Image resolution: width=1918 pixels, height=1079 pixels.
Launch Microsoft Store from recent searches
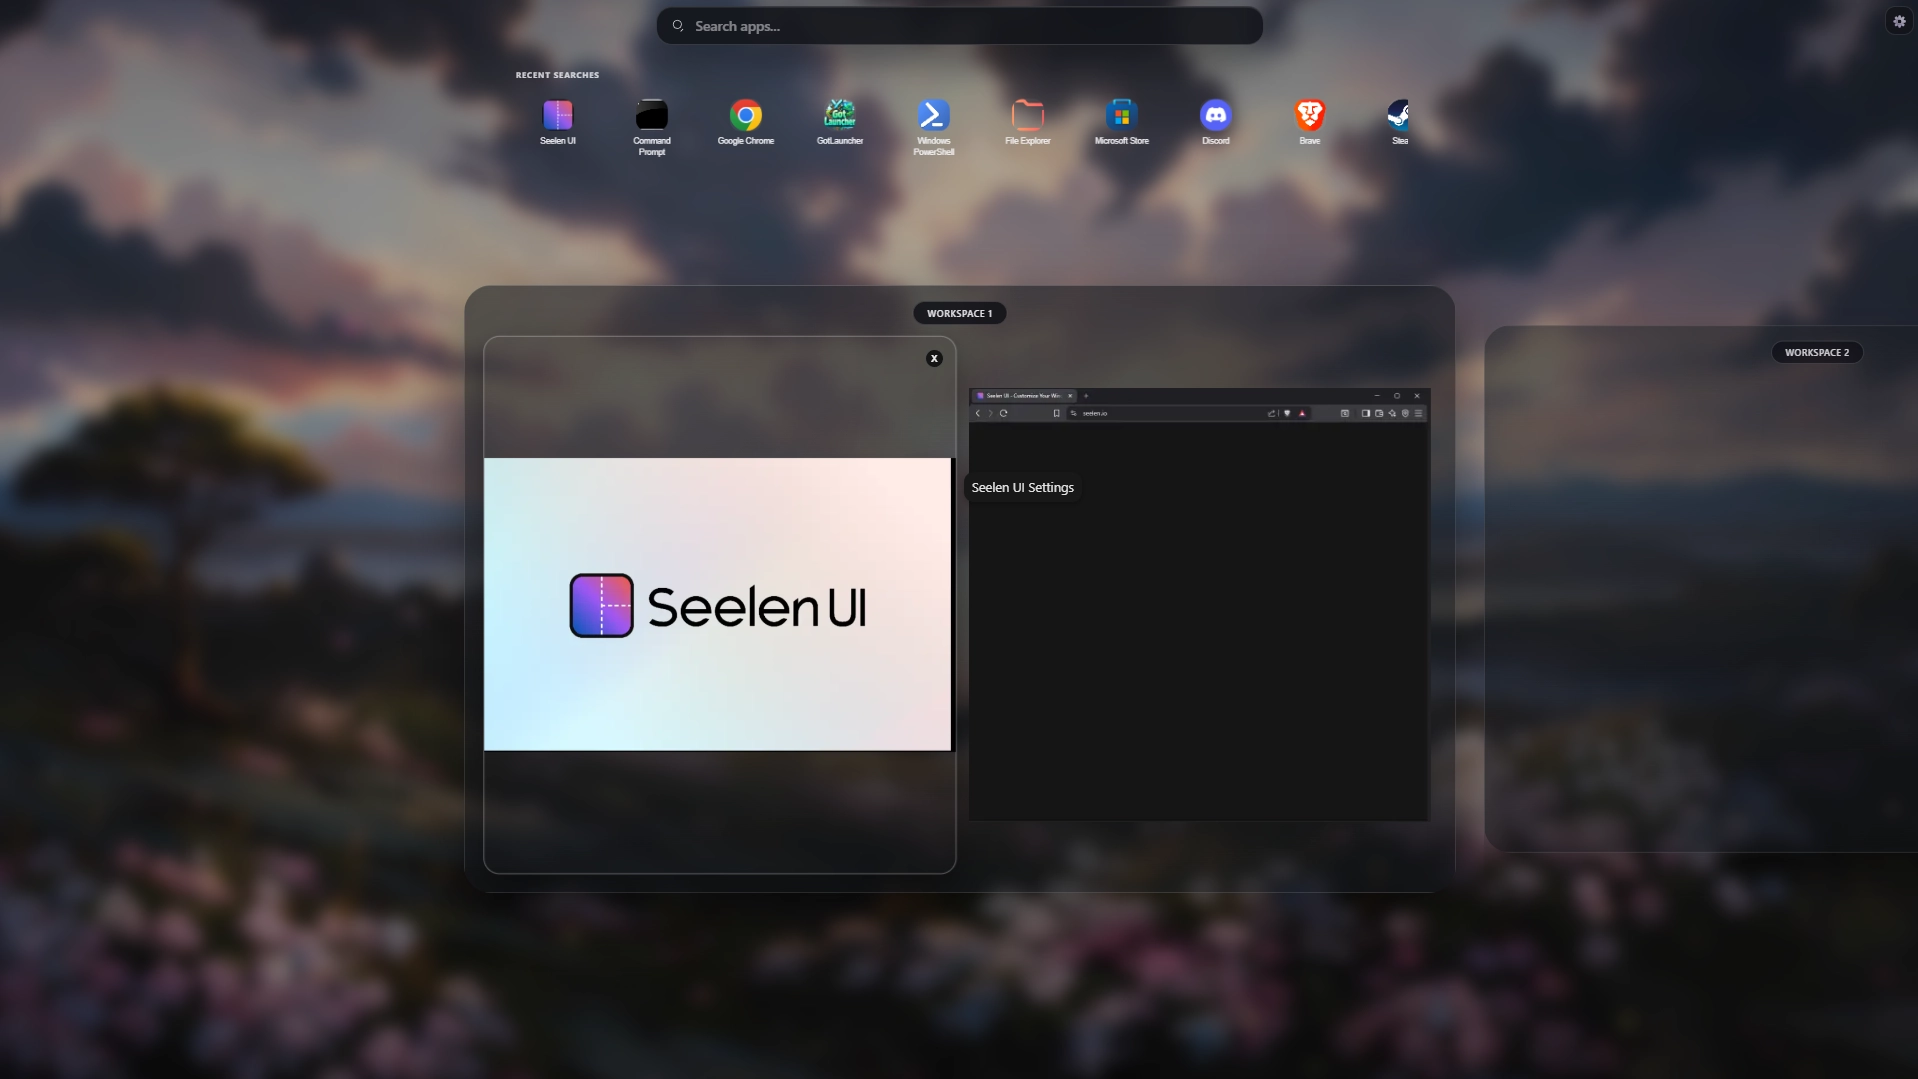[x=1122, y=122]
